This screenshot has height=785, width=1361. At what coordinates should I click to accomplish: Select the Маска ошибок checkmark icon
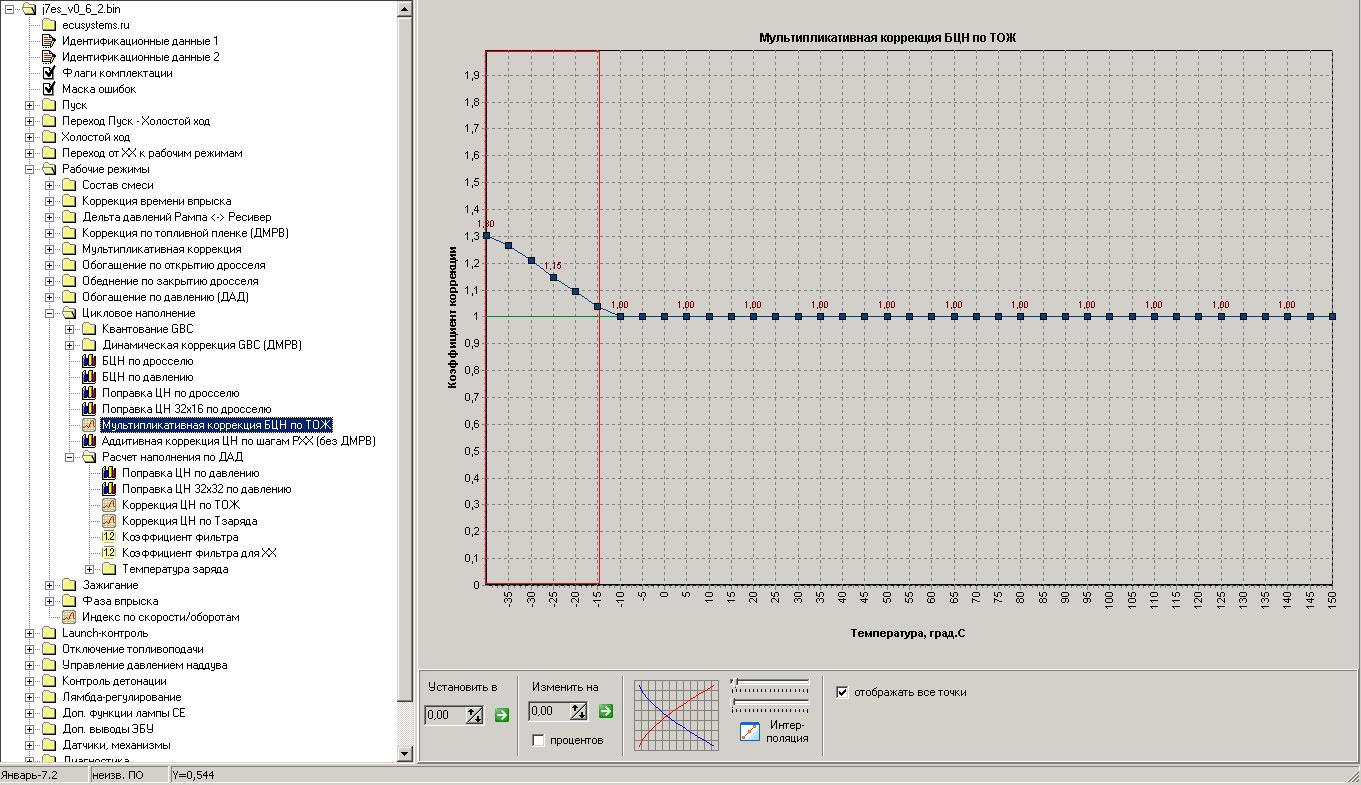pos(48,89)
